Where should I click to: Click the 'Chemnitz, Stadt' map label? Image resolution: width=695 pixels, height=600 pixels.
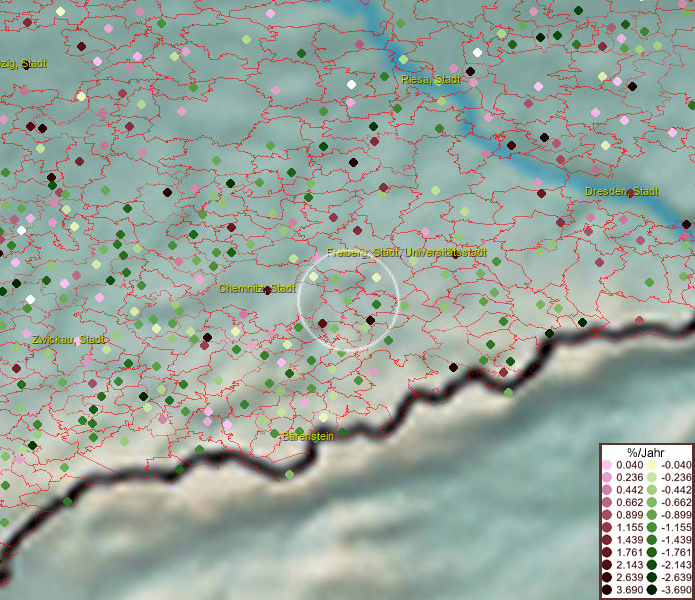point(257,288)
